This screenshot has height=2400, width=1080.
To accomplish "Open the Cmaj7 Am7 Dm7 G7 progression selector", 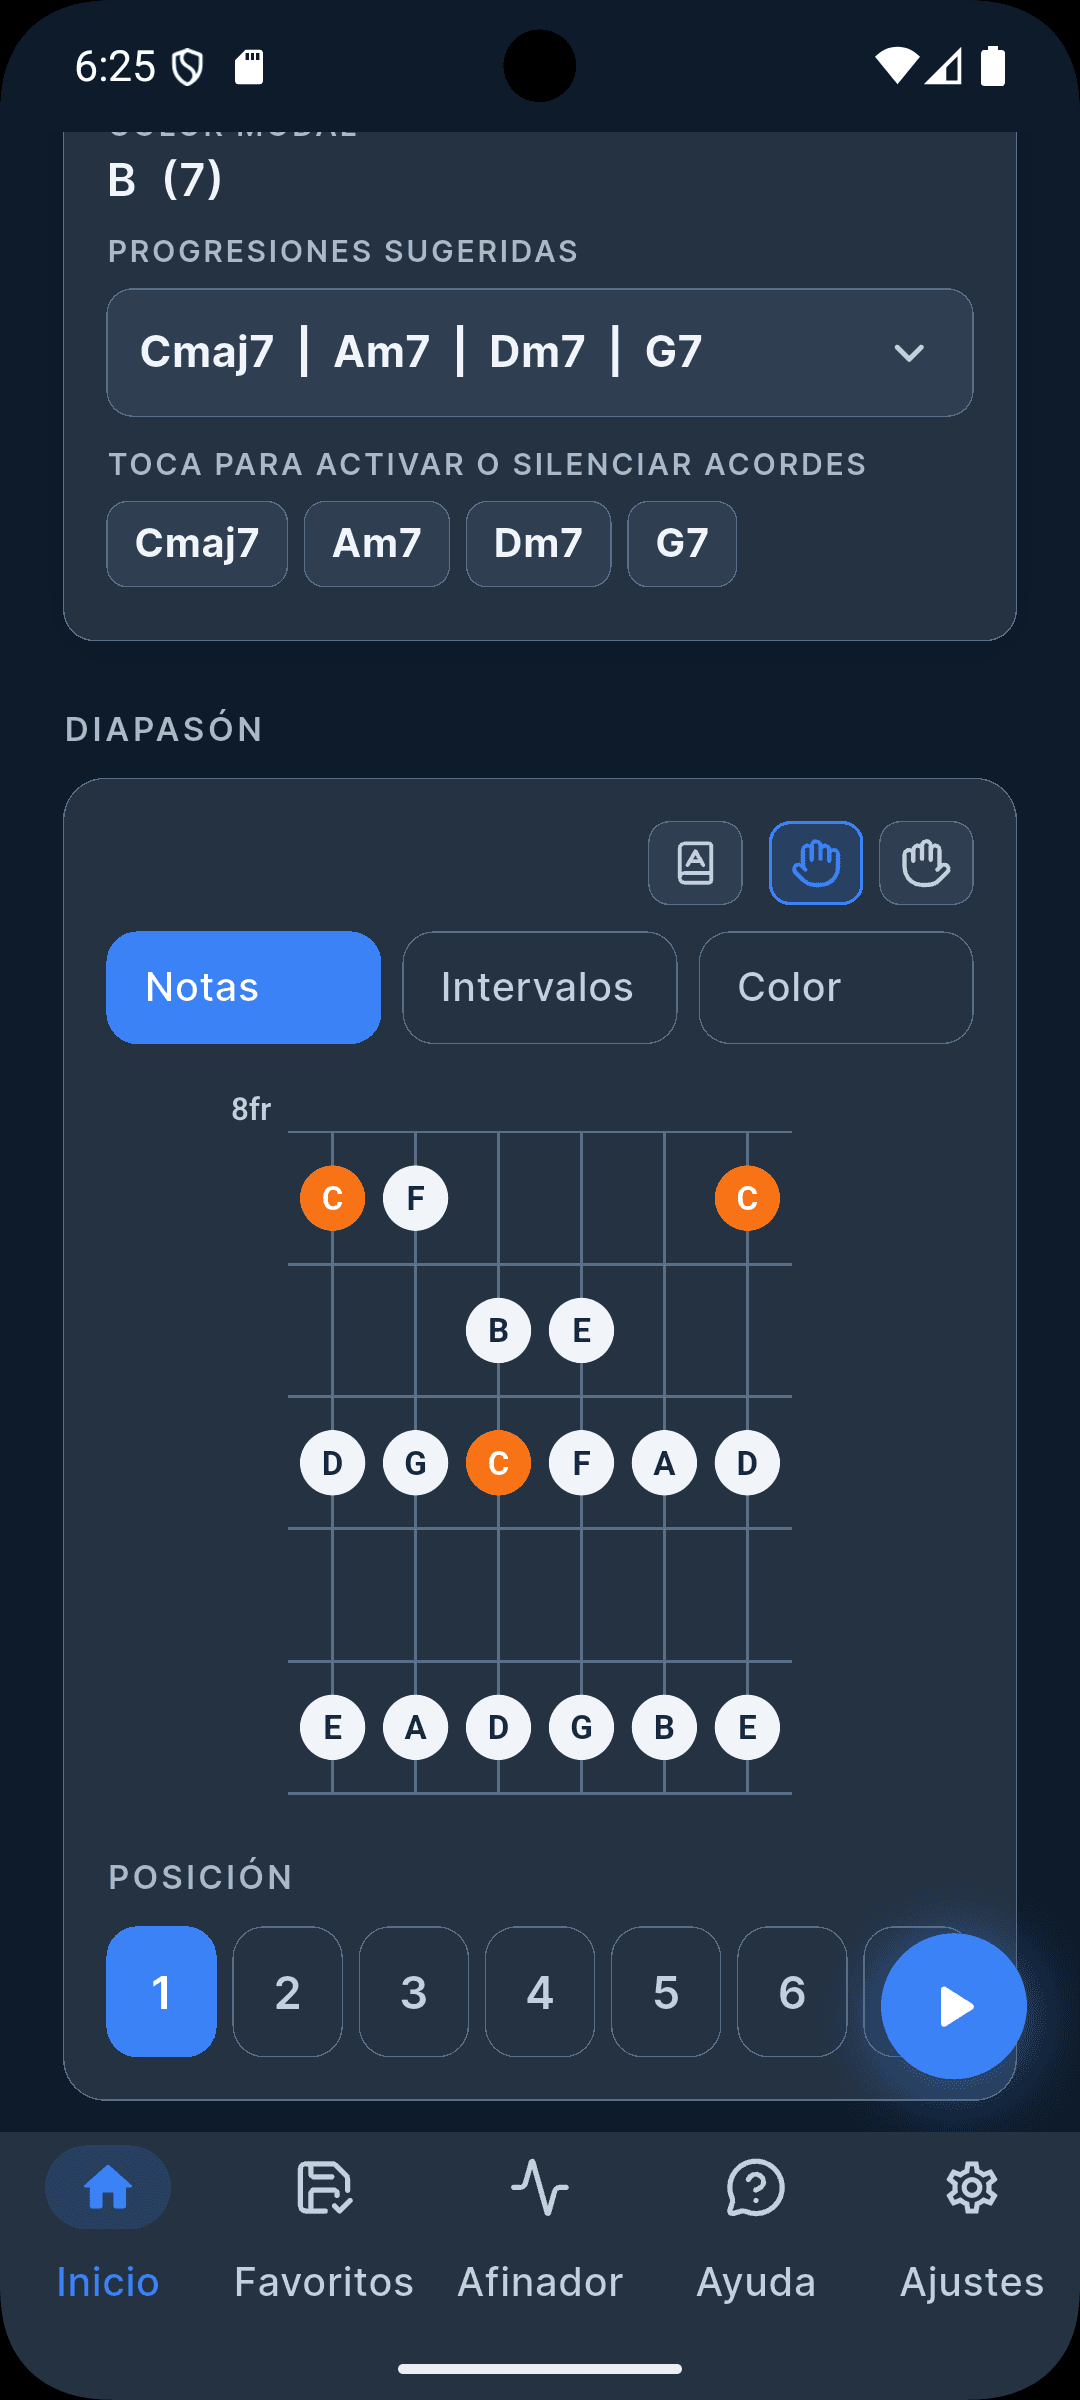I will click(540, 353).
